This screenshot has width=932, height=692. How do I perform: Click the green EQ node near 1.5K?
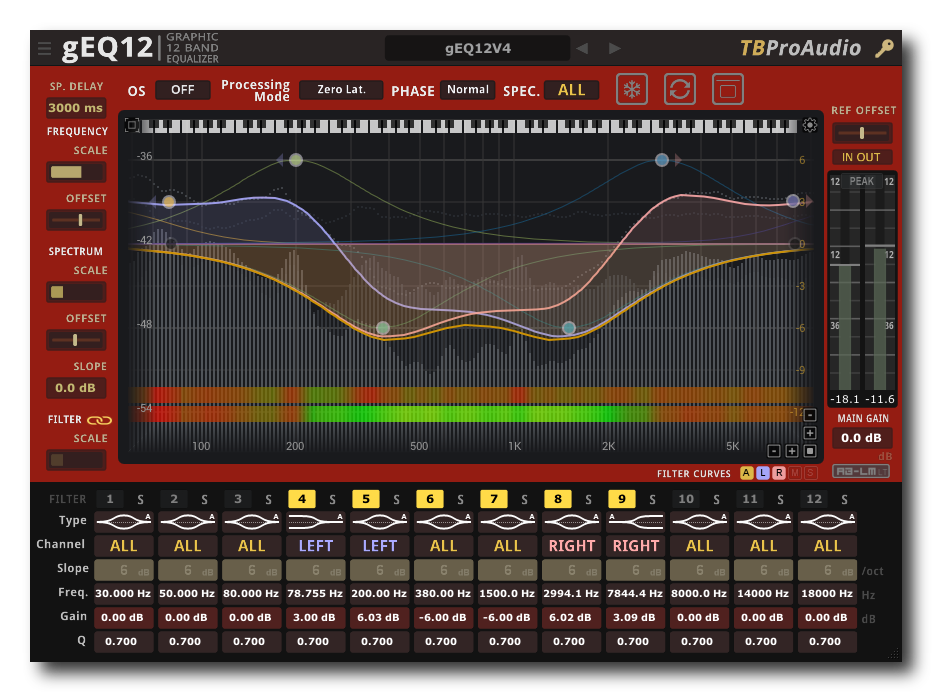click(x=569, y=328)
